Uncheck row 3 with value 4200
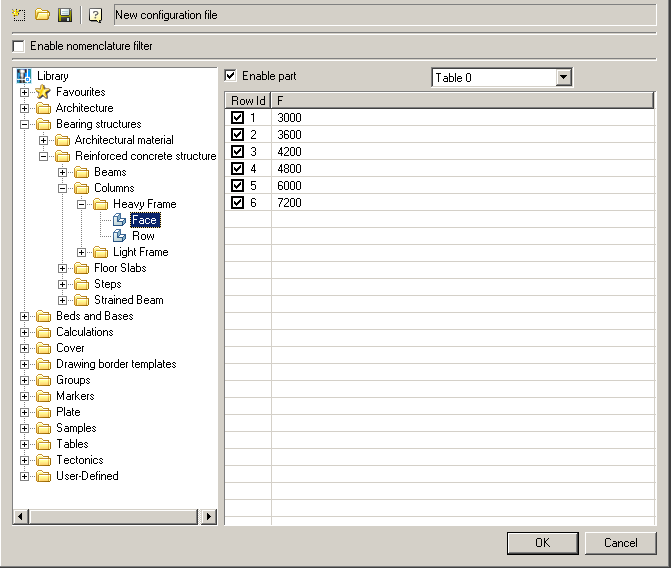The width and height of the screenshot is (671, 568). [x=237, y=152]
